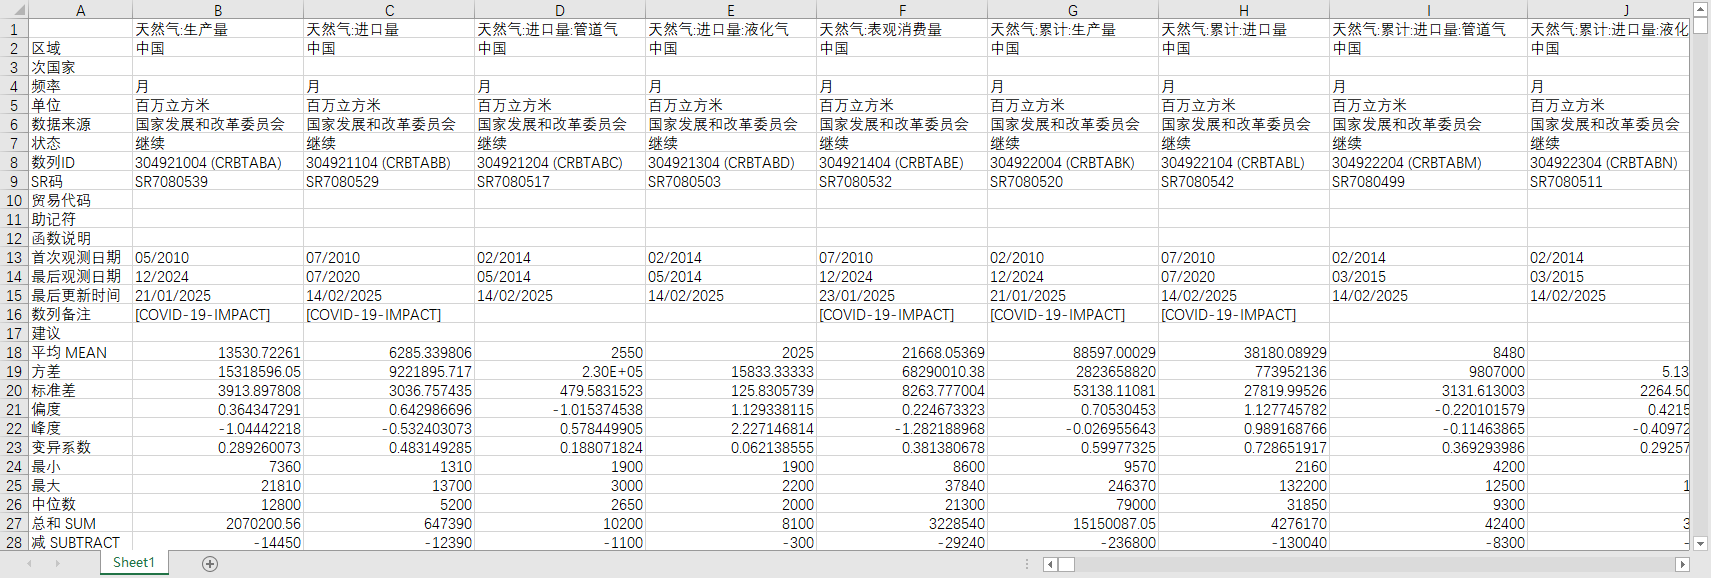Click last update '23/01/2025' cell
The width and height of the screenshot is (1711, 578).
coord(902,295)
